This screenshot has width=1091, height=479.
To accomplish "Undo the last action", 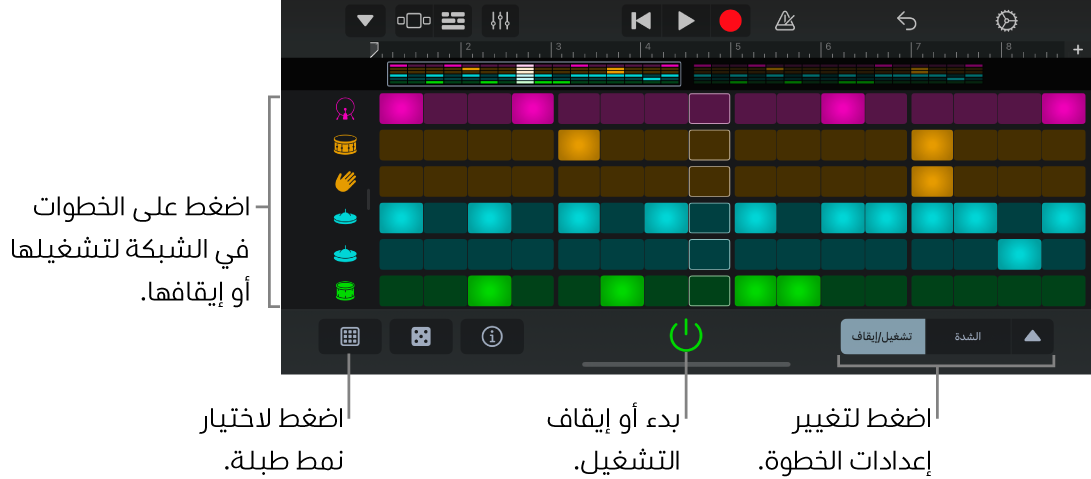I will click(907, 22).
